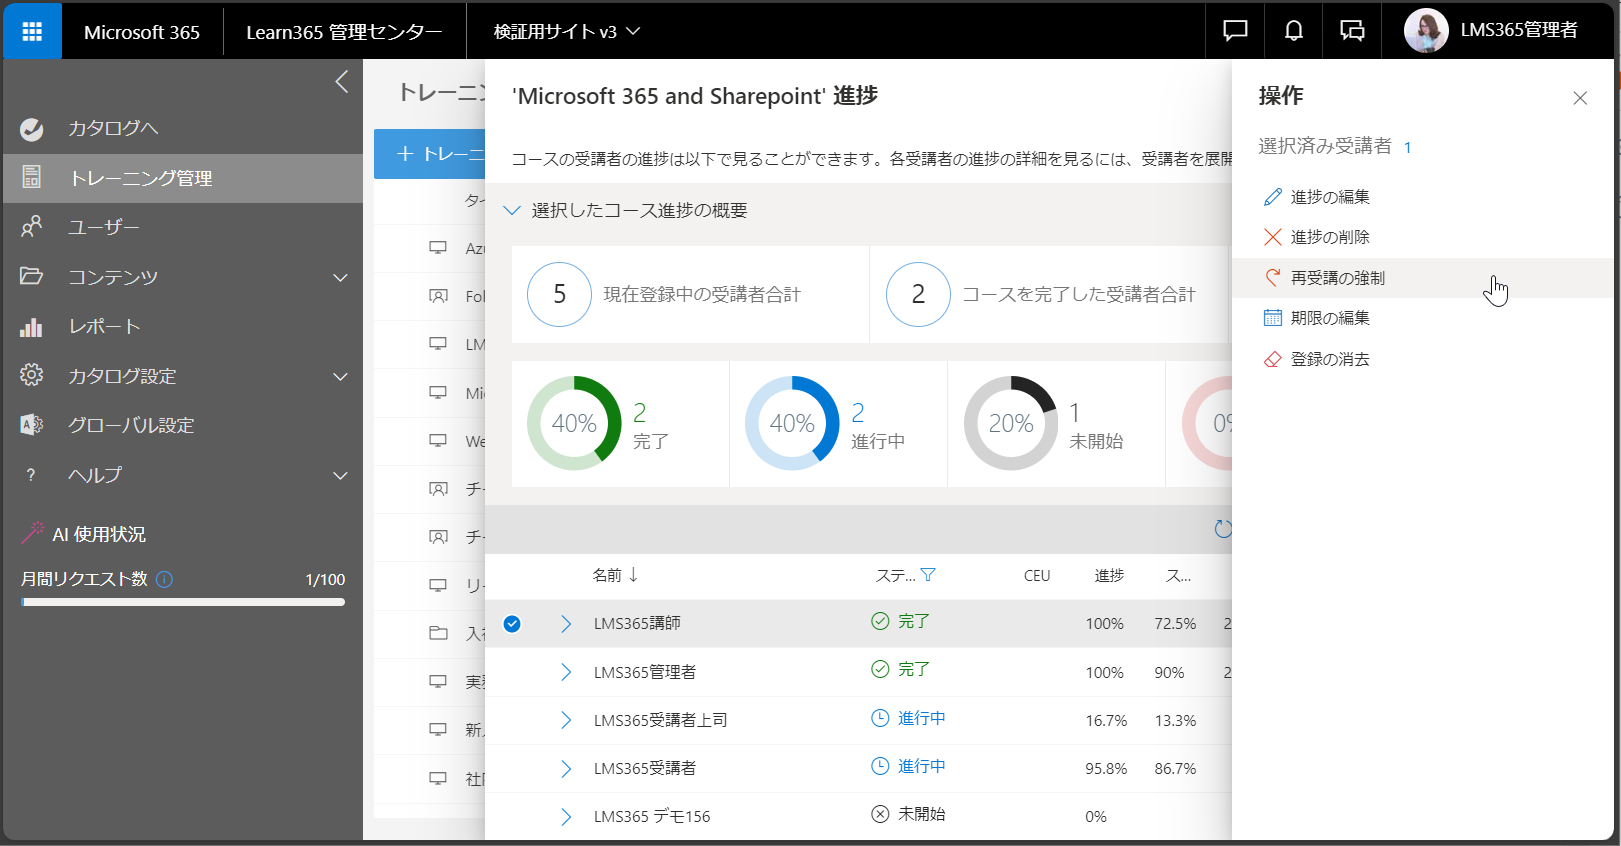Viewport: 1621px width, 846px height.
Task: Click the ユーザー people icon
Action: (32, 227)
